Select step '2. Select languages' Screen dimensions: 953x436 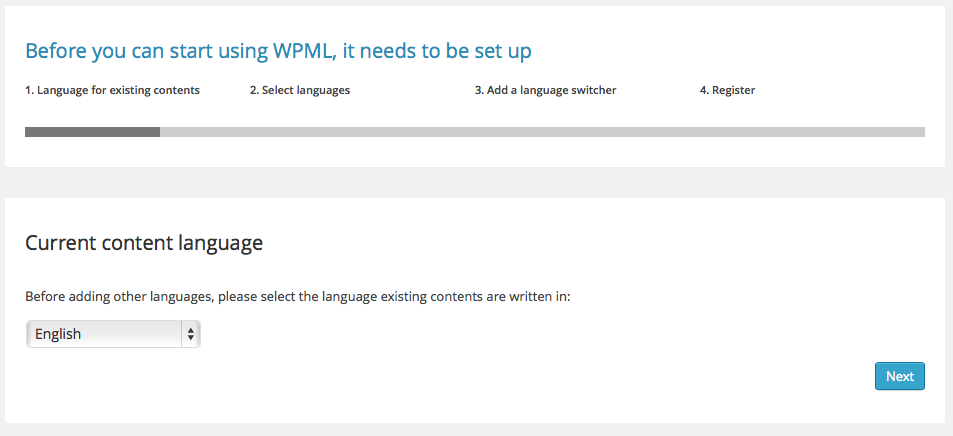coord(299,90)
